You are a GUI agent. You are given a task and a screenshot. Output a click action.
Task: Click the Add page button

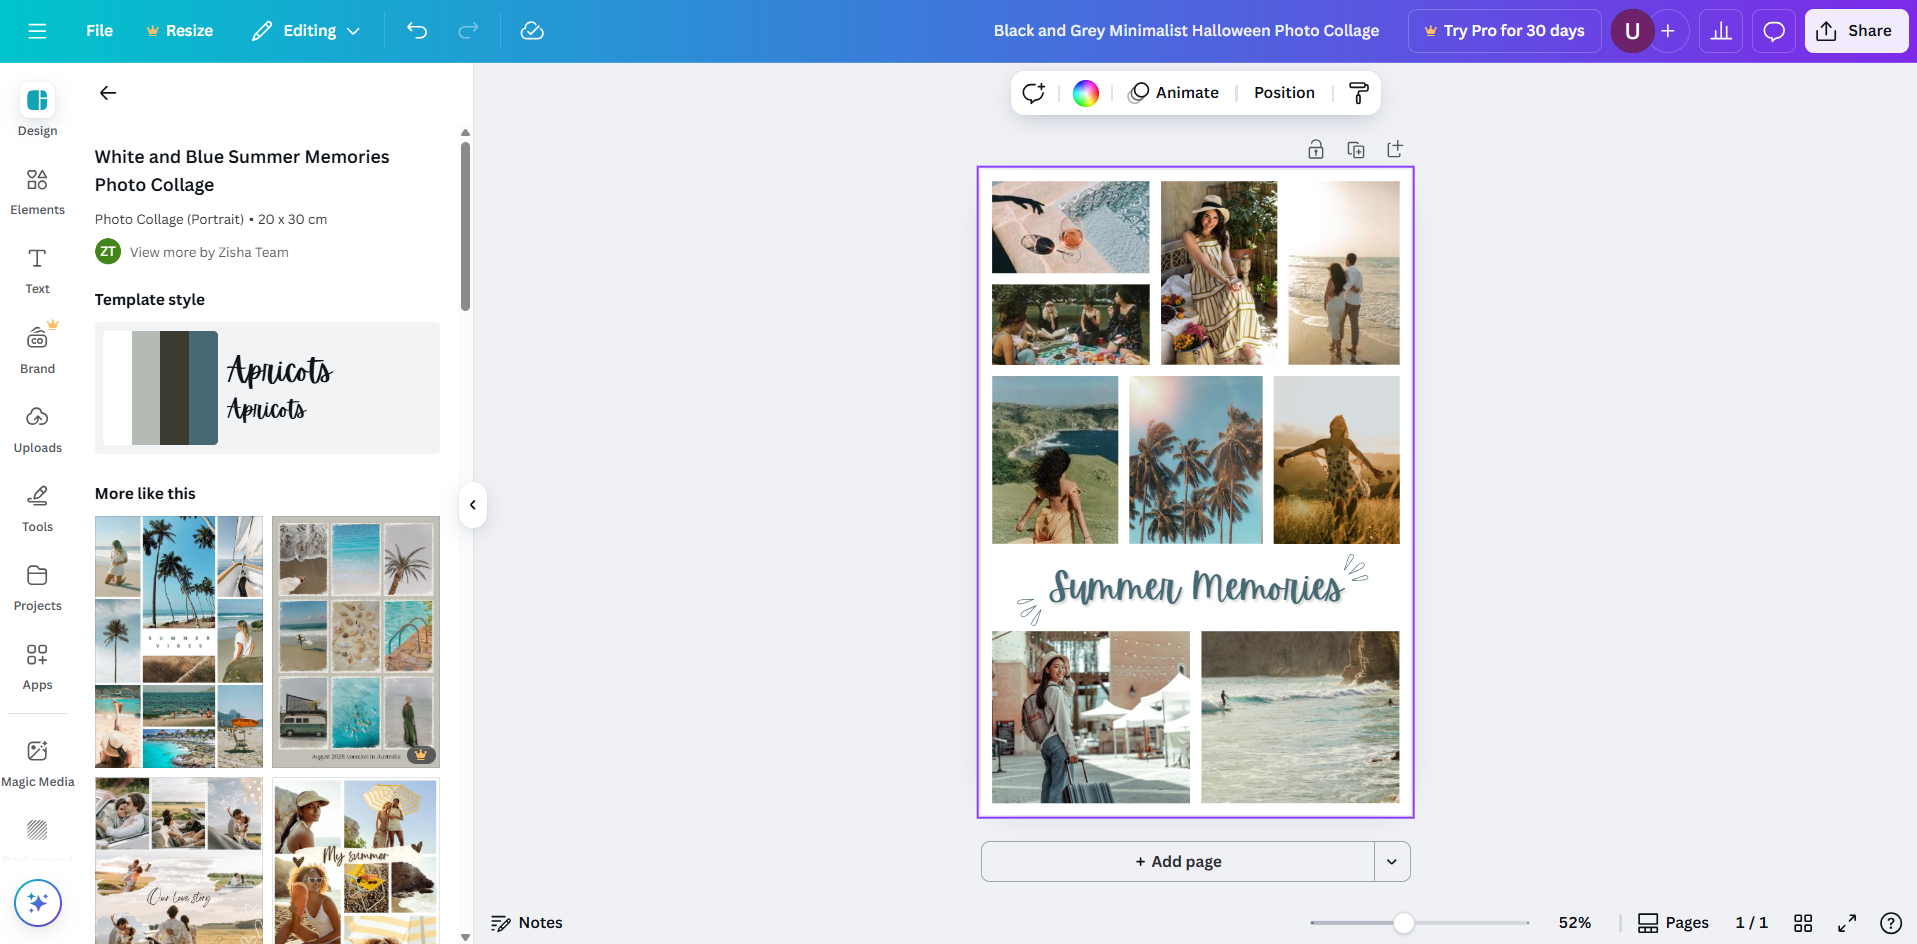1178,861
